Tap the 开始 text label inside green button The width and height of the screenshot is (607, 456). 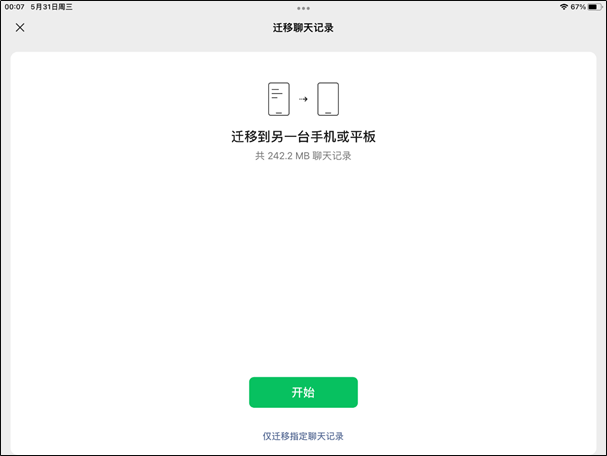pos(303,392)
